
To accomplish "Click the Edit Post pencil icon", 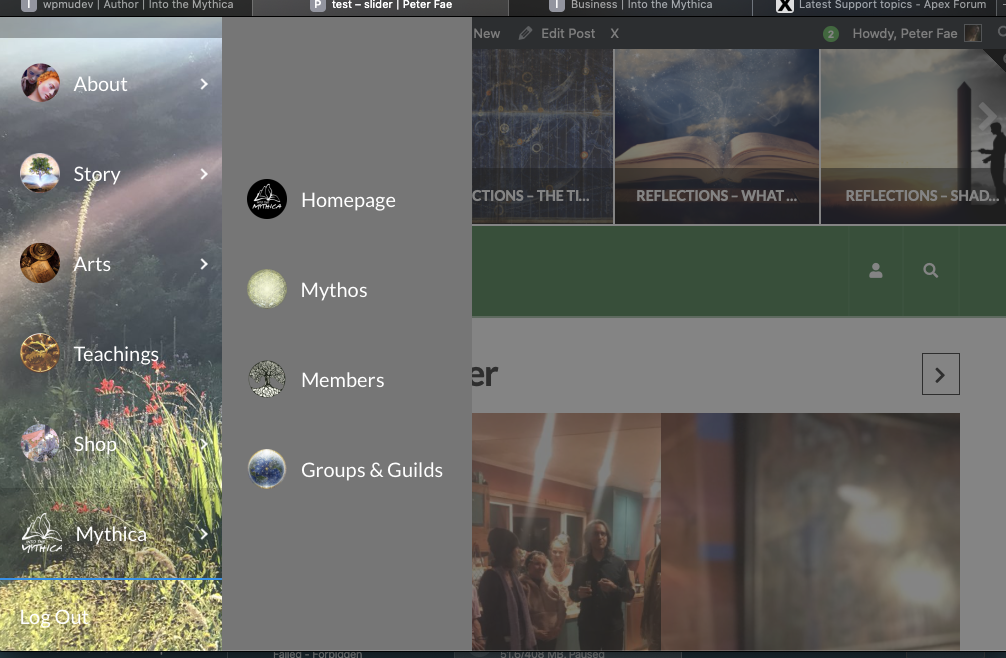I will click(525, 33).
